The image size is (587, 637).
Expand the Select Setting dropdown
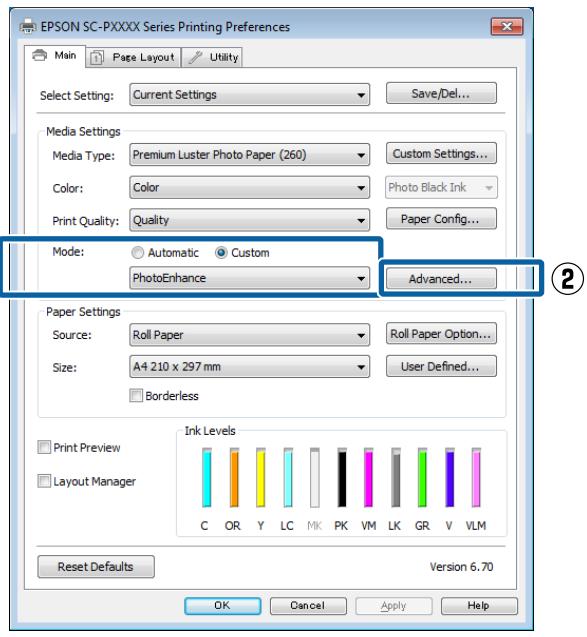[249, 95]
